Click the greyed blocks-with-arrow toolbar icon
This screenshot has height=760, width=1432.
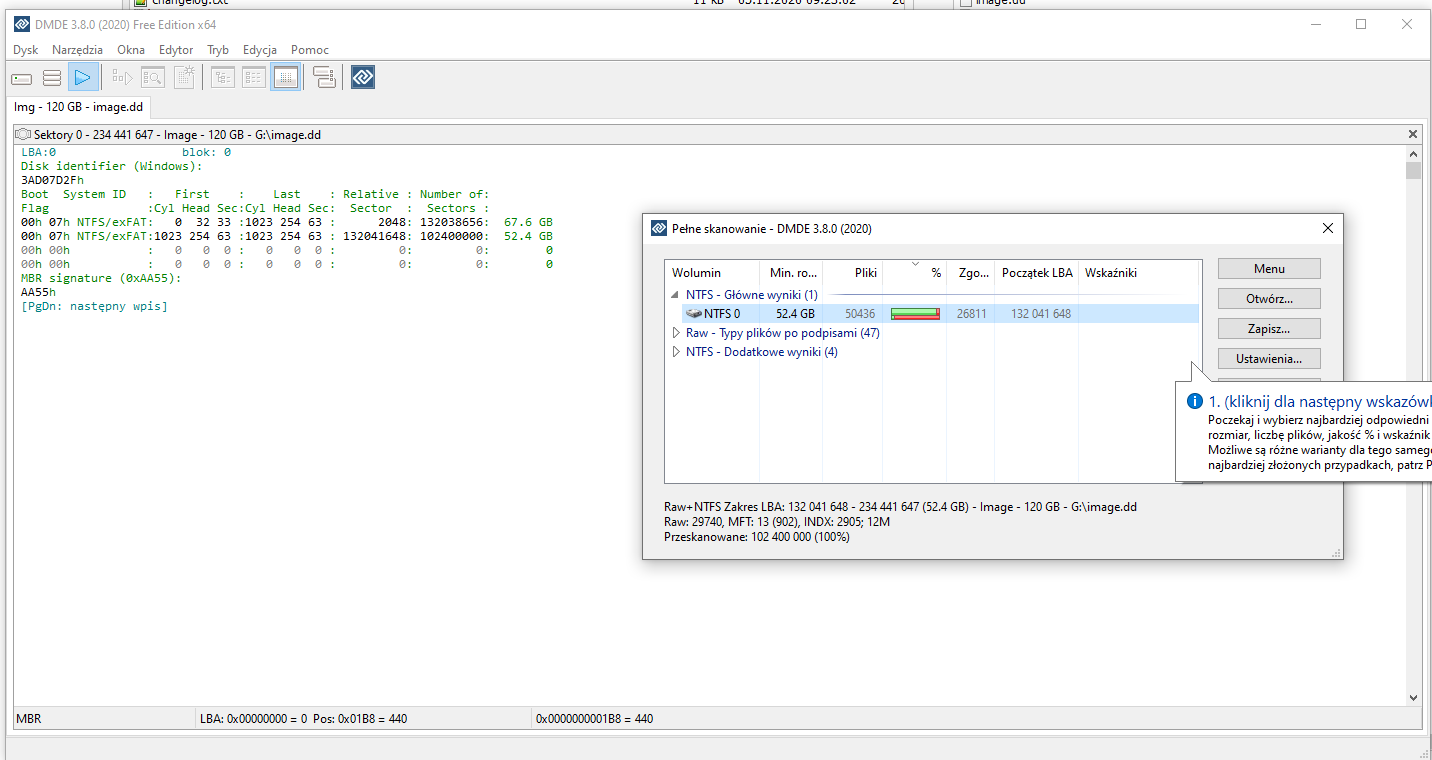coord(123,78)
